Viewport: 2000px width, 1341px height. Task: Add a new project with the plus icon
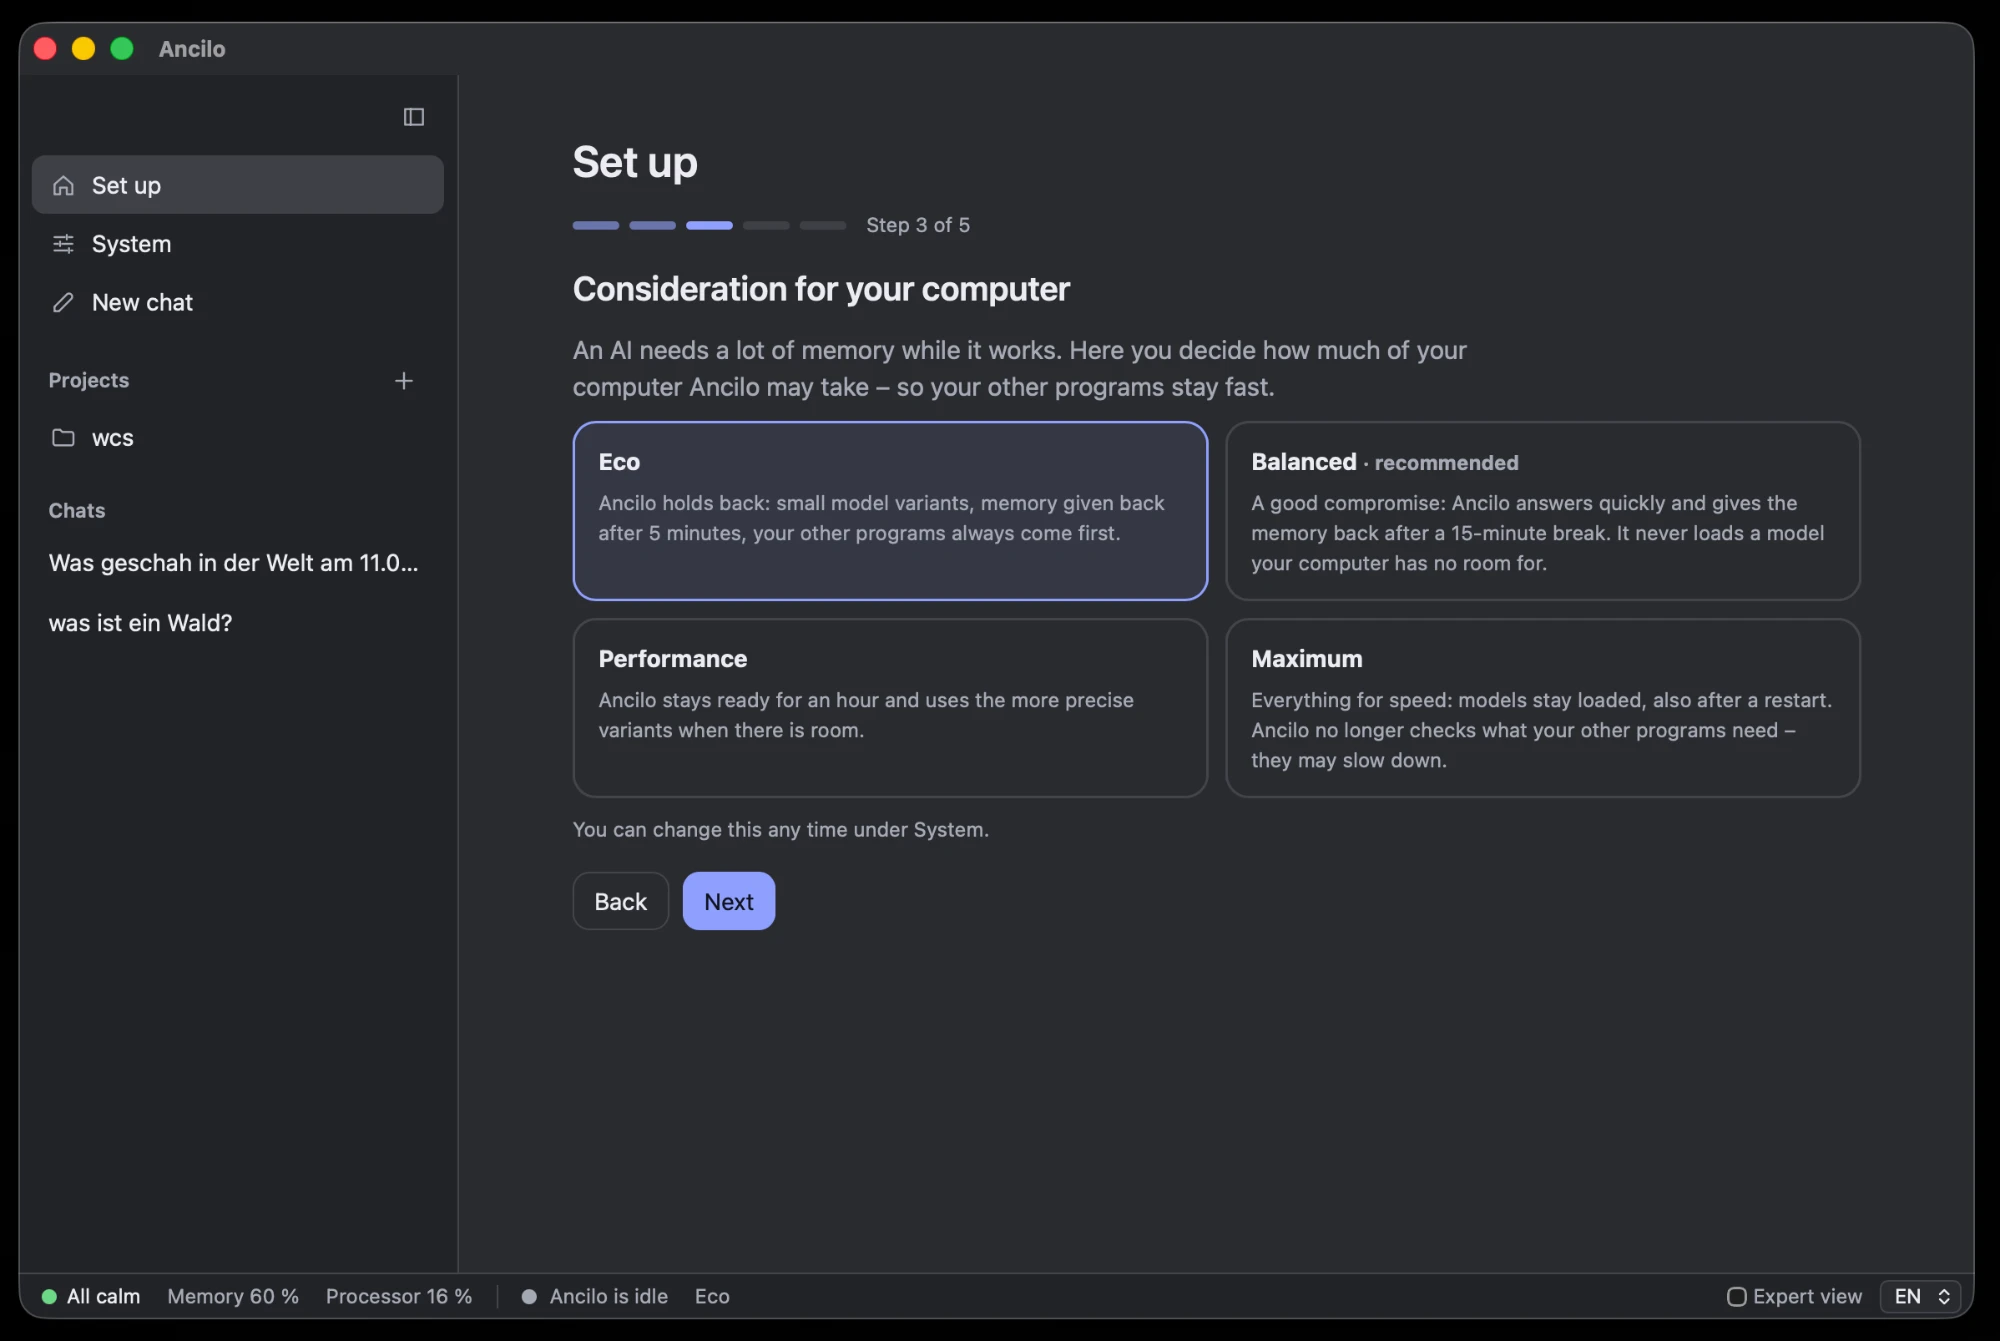coord(404,381)
